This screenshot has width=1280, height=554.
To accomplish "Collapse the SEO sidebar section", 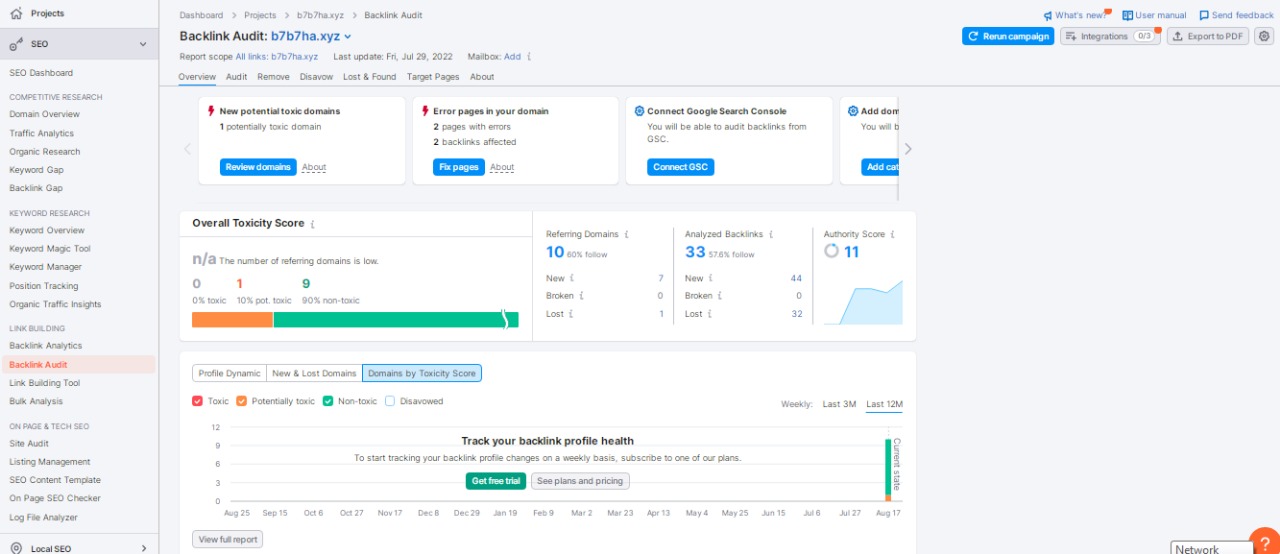I will tap(143, 44).
